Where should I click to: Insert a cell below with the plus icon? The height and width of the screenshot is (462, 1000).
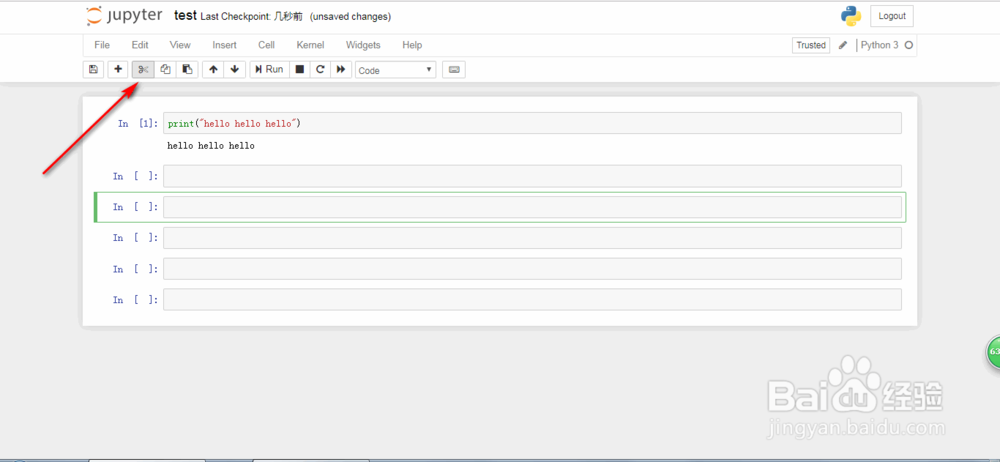click(x=118, y=70)
